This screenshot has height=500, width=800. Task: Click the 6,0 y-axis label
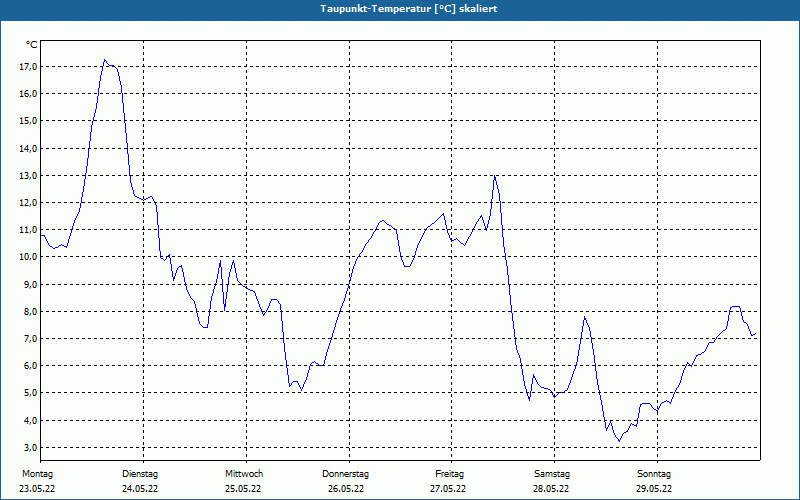click(x=30, y=365)
